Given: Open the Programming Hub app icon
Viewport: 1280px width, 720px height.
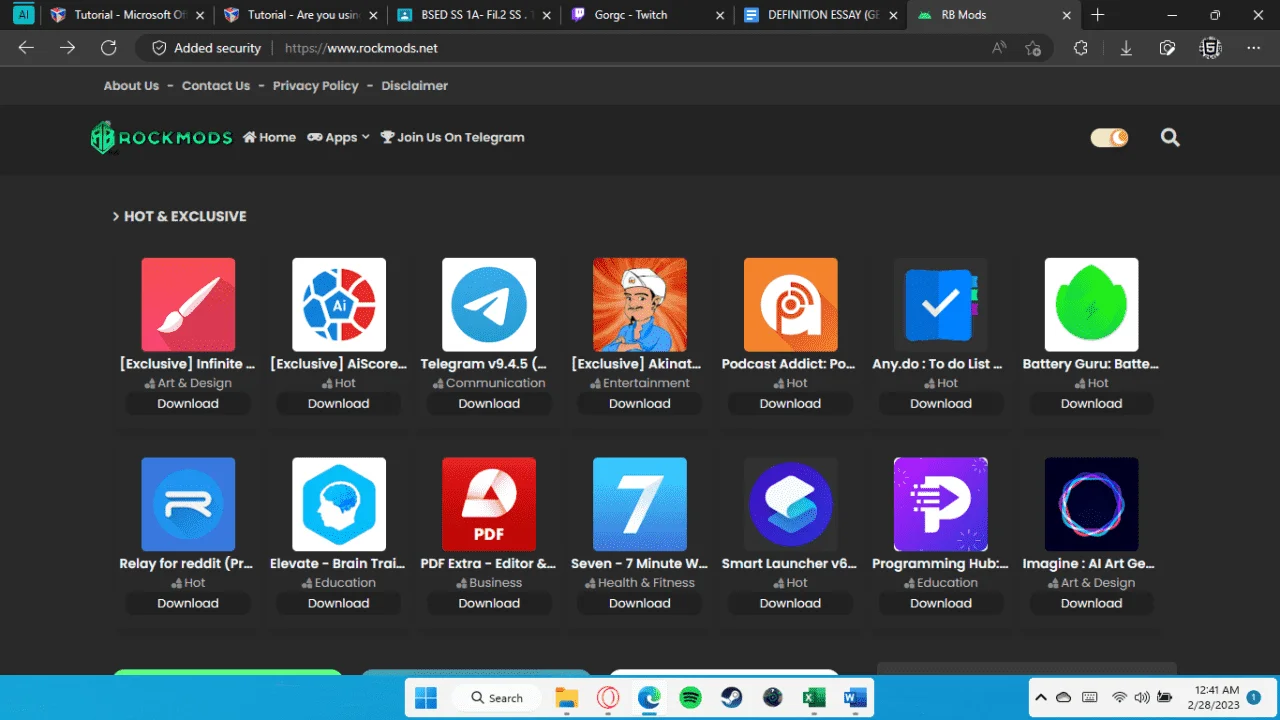Looking at the screenshot, I should click(x=941, y=505).
